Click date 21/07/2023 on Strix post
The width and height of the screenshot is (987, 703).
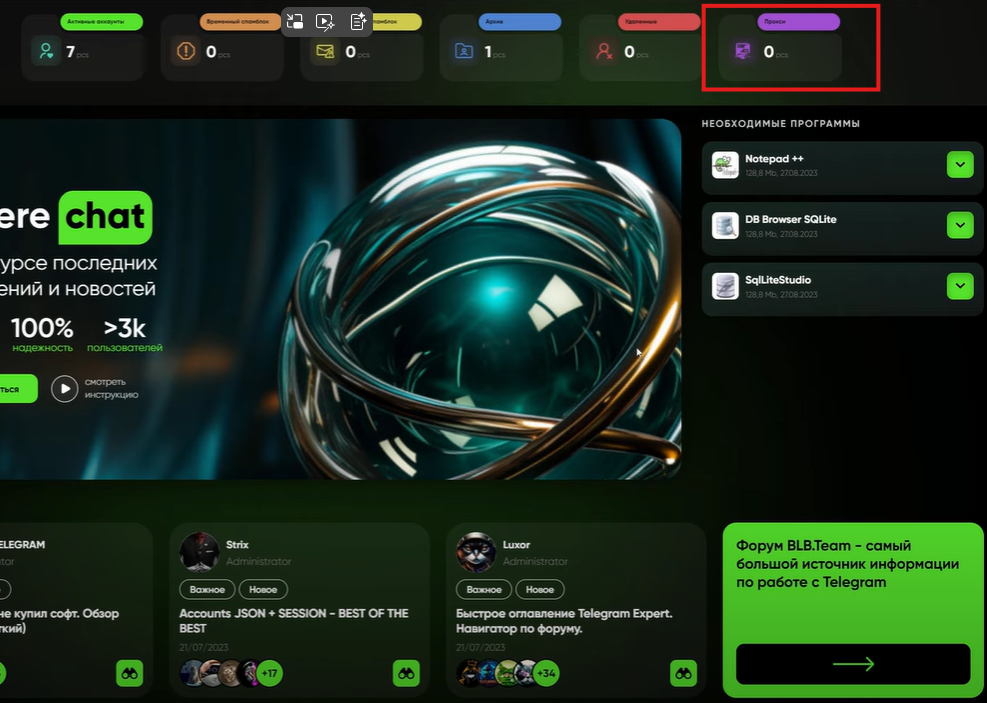[x=203, y=648]
